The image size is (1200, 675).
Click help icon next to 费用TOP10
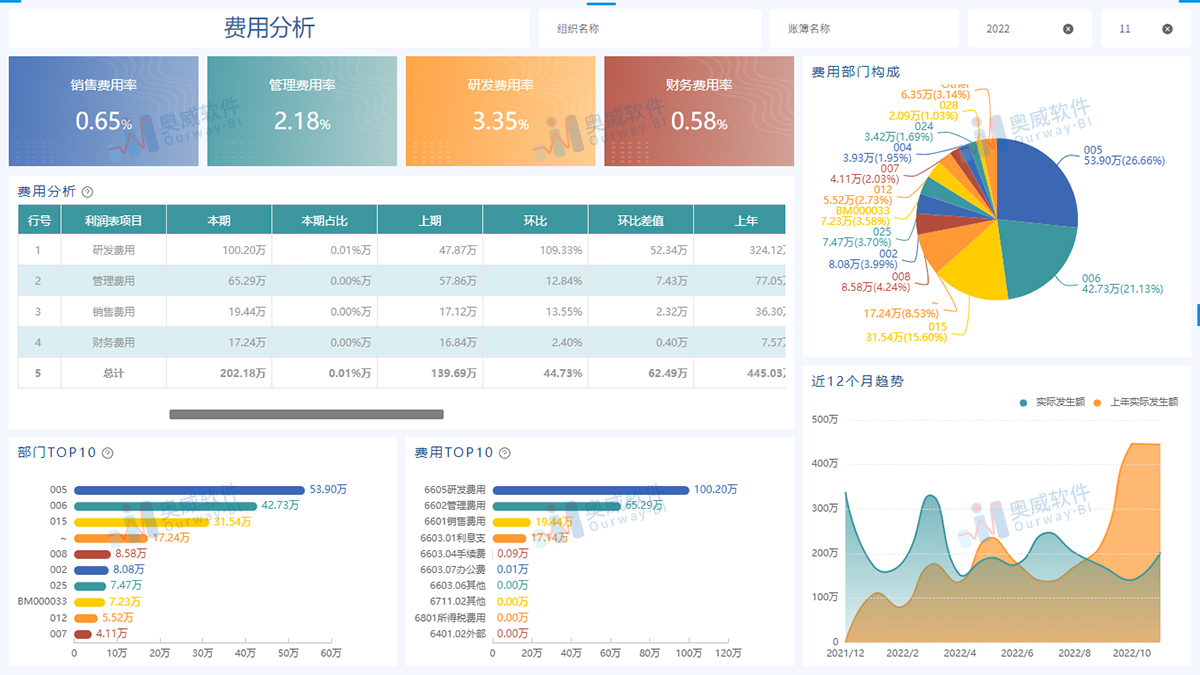tap(505, 453)
